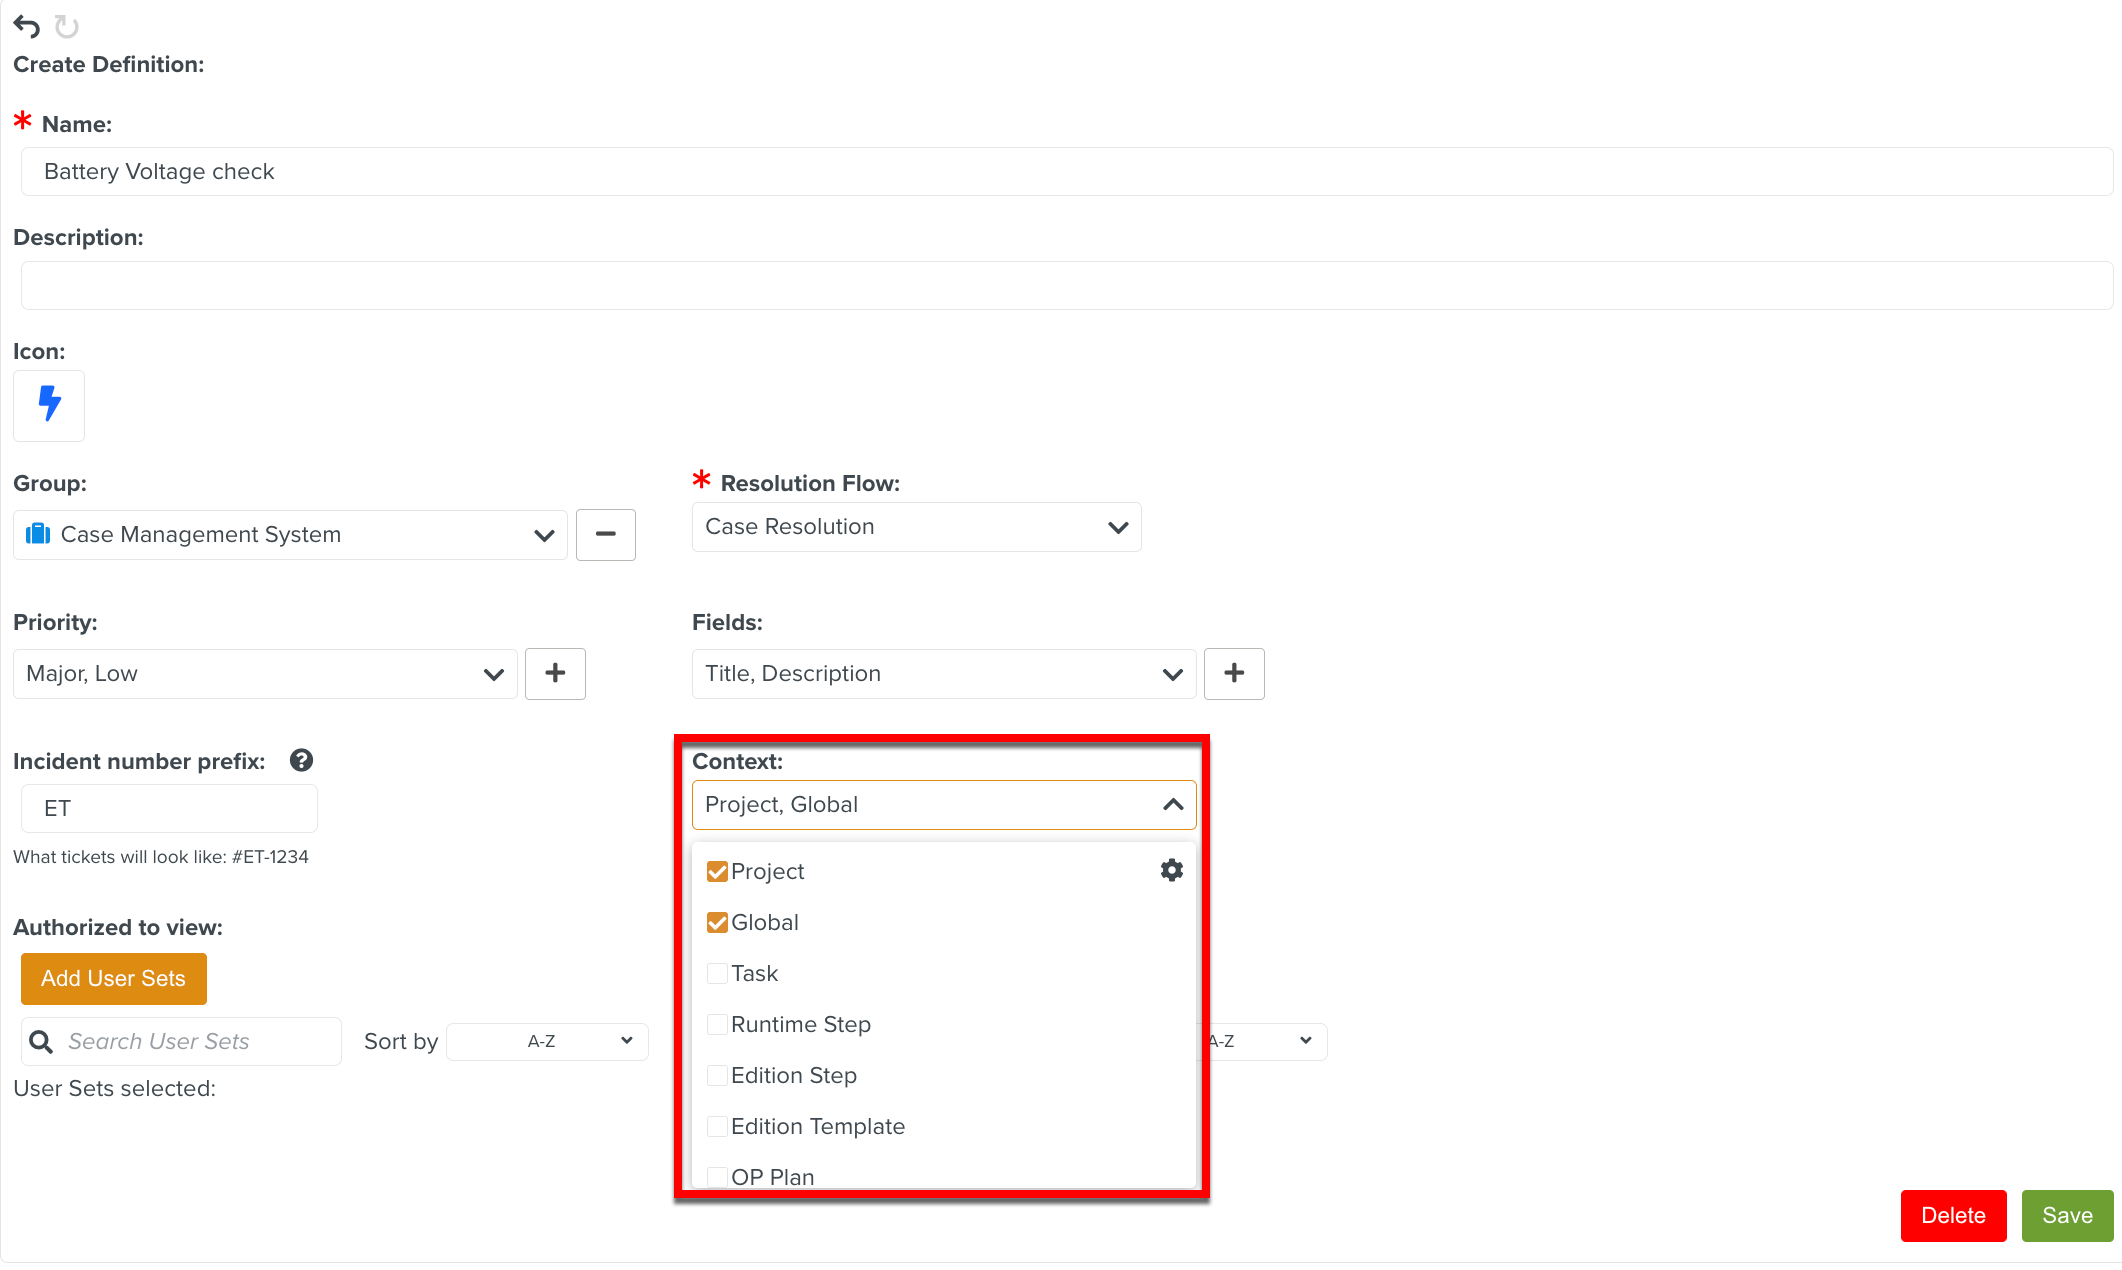Image resolution: width=2122 pixels, height=1270 pixels.
Task: Click the undo arrow icon
Action: (x=27, y=27)
